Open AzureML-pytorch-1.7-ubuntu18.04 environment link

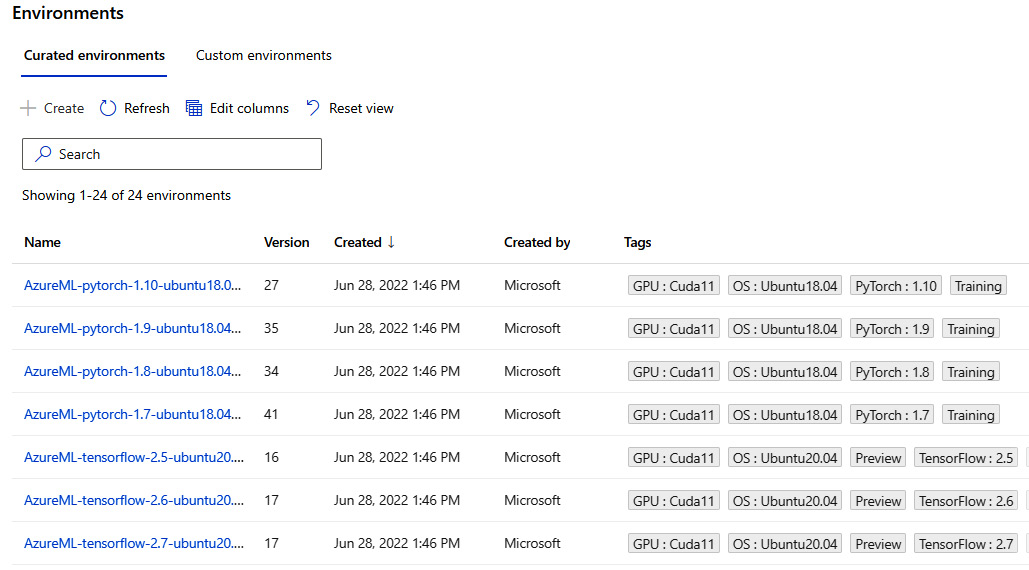pyautogui.click(x=133, y=415)
